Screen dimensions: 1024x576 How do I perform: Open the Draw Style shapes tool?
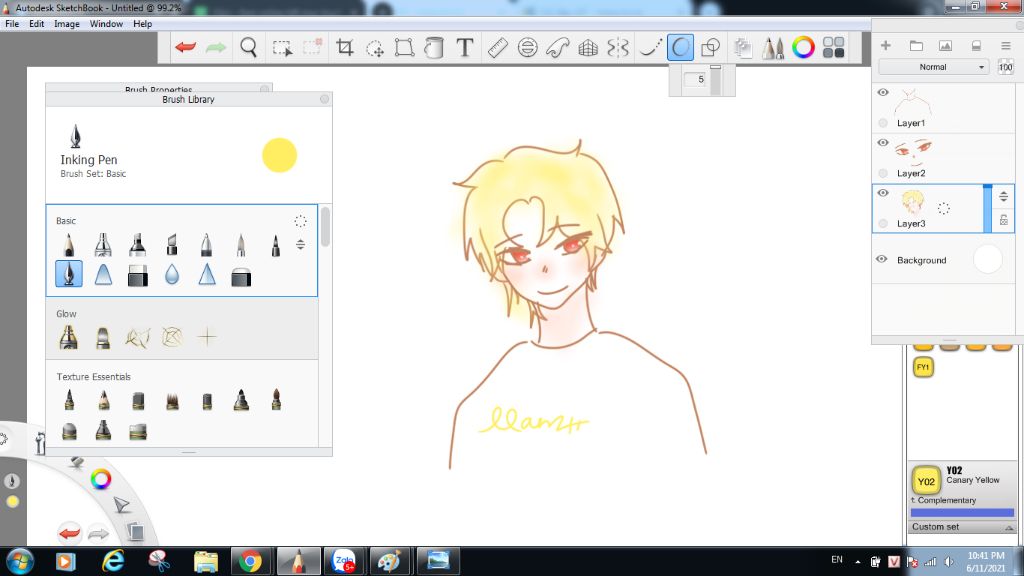pos(710,47)
